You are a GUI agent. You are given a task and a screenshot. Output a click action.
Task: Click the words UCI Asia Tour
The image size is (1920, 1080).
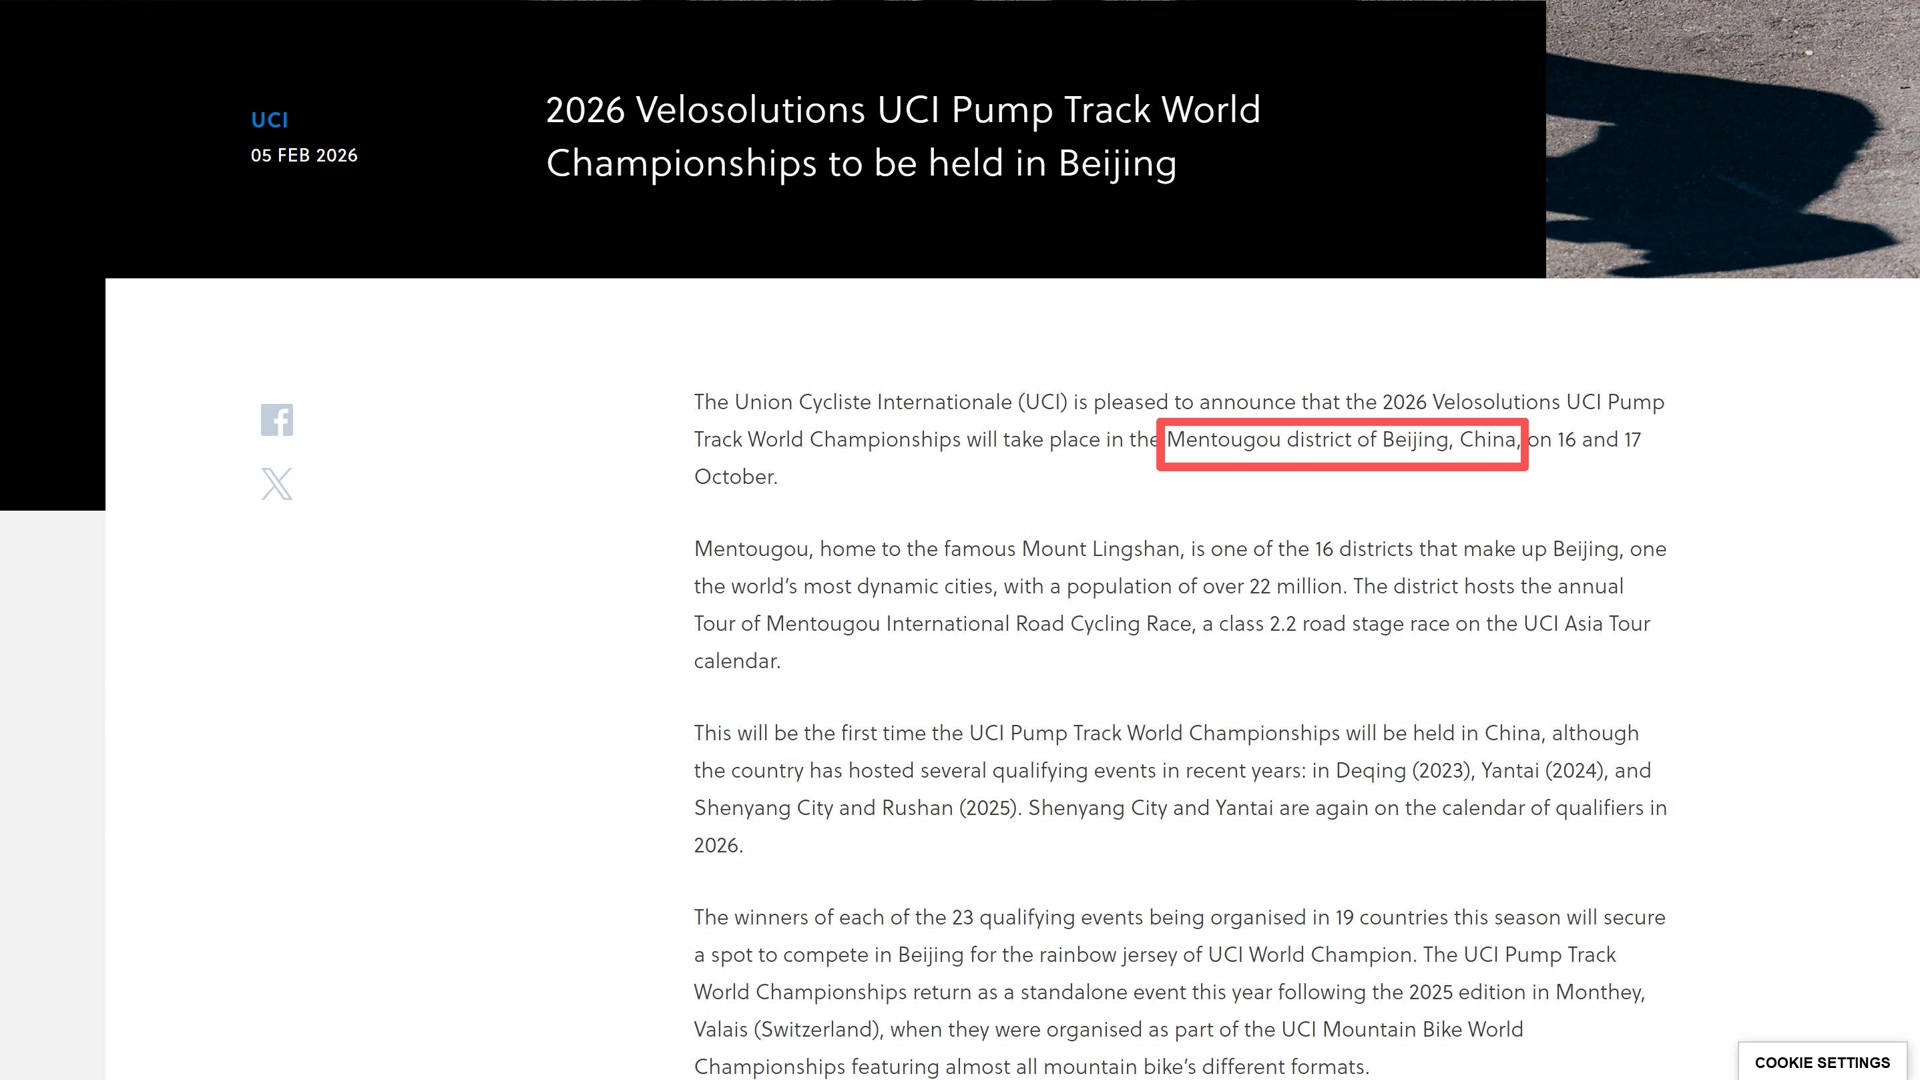tap(1586, 624)
